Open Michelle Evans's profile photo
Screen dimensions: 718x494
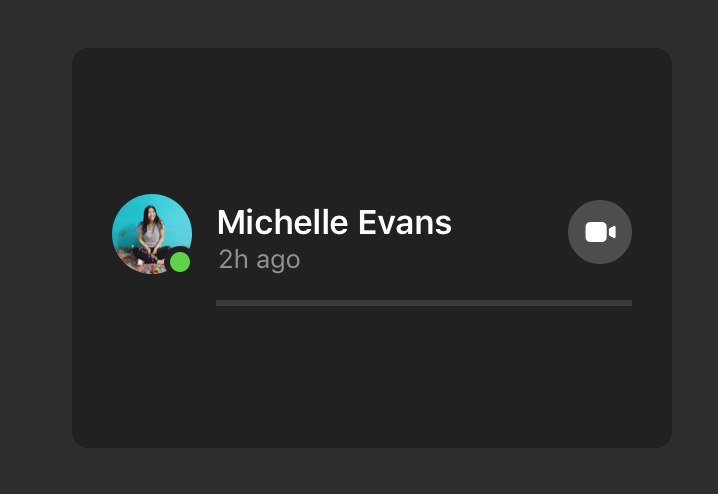pyautogui.click(x=152, y=234)
